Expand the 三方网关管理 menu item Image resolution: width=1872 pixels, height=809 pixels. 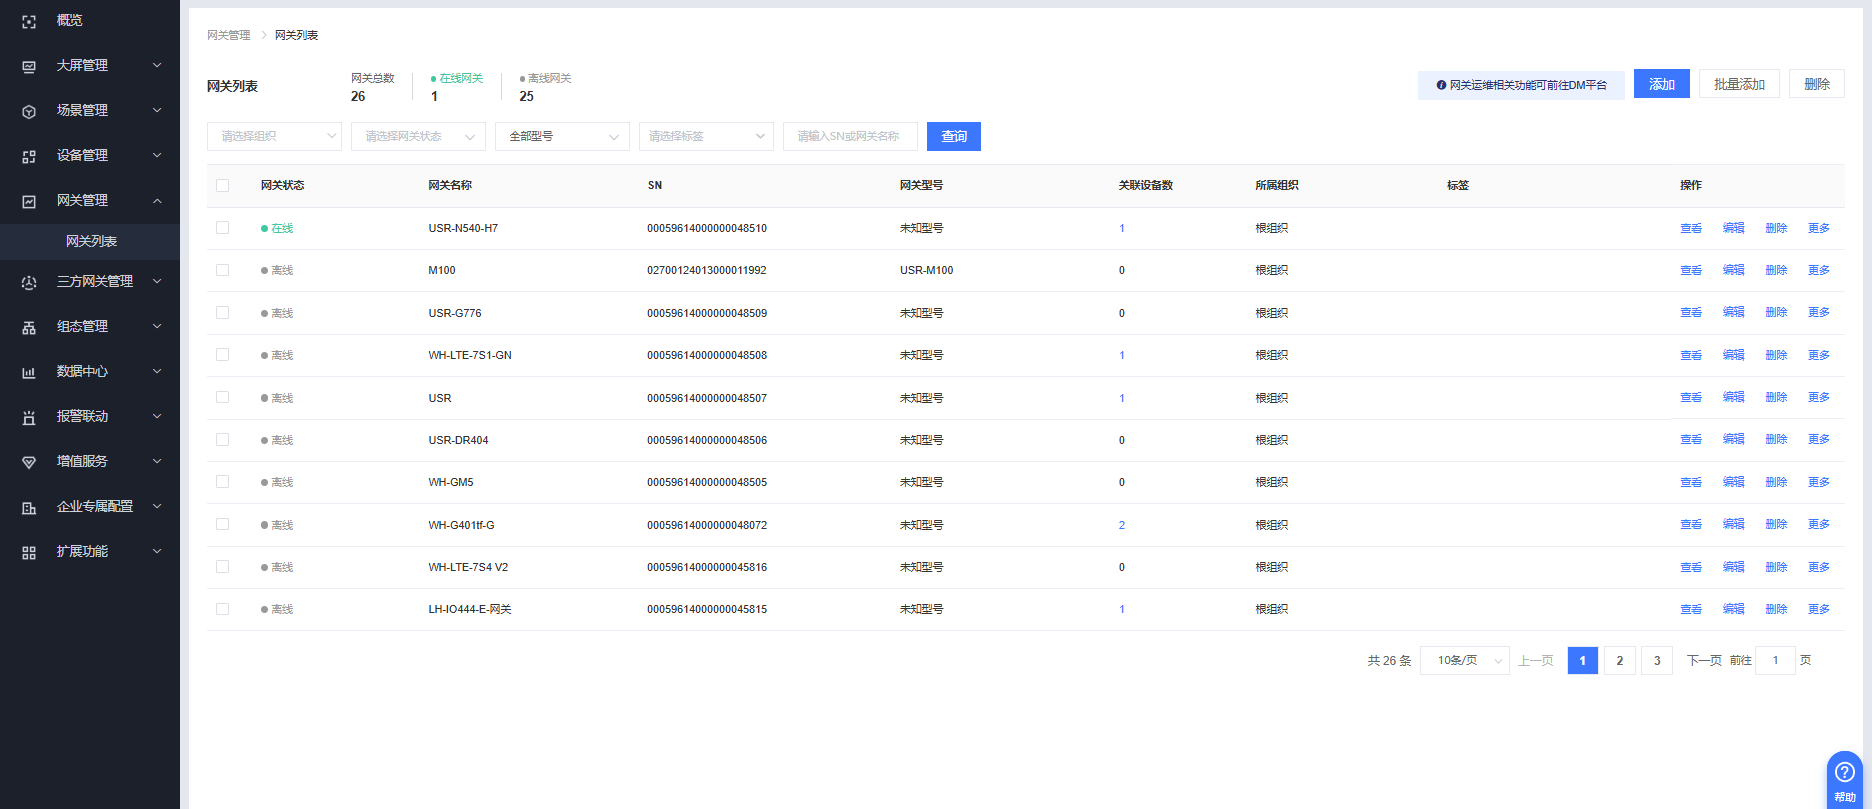click(x=94, y=282)
